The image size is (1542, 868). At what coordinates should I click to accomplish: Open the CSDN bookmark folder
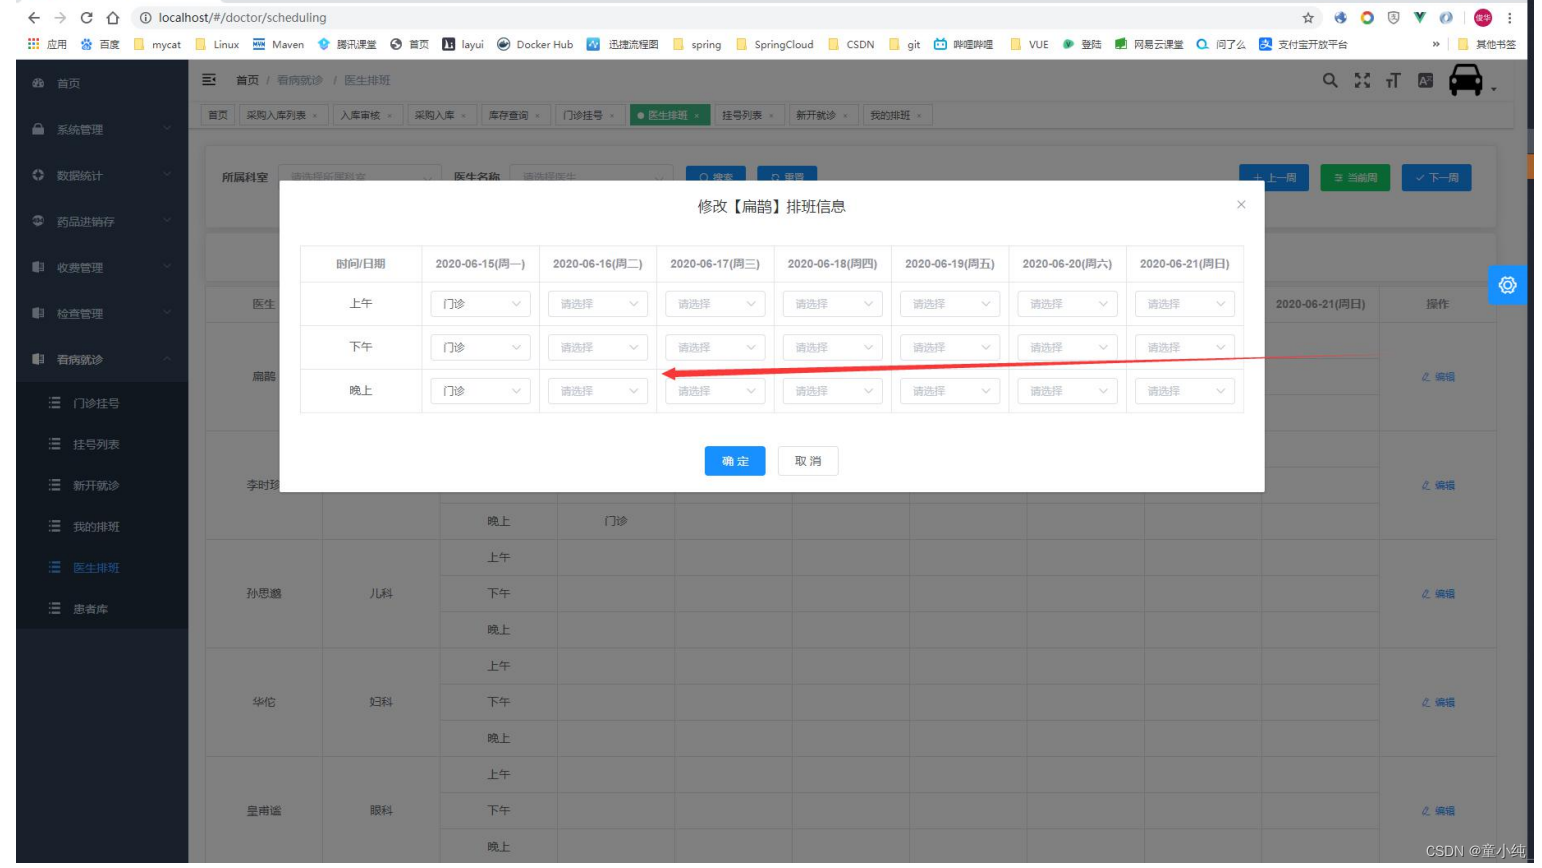pyautogui.click(x=851, y=44)
